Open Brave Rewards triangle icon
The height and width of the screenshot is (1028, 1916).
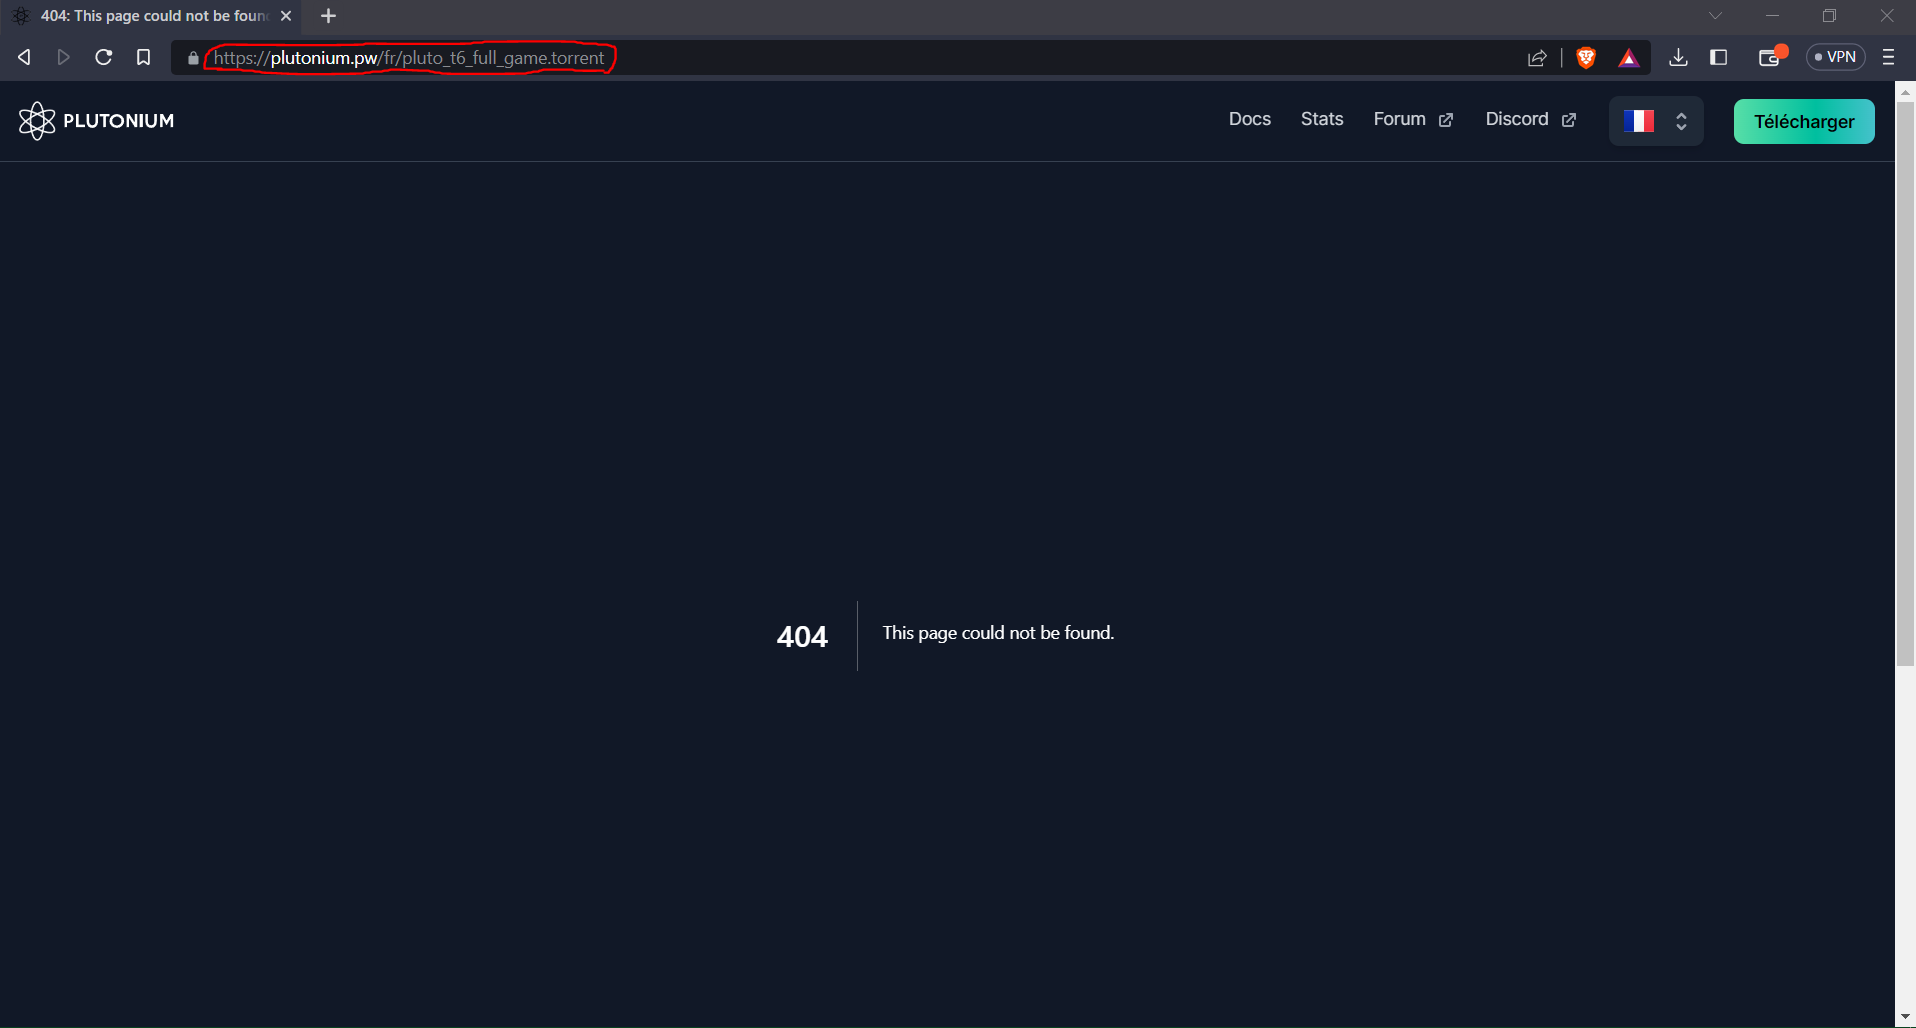click(1629, 58)
